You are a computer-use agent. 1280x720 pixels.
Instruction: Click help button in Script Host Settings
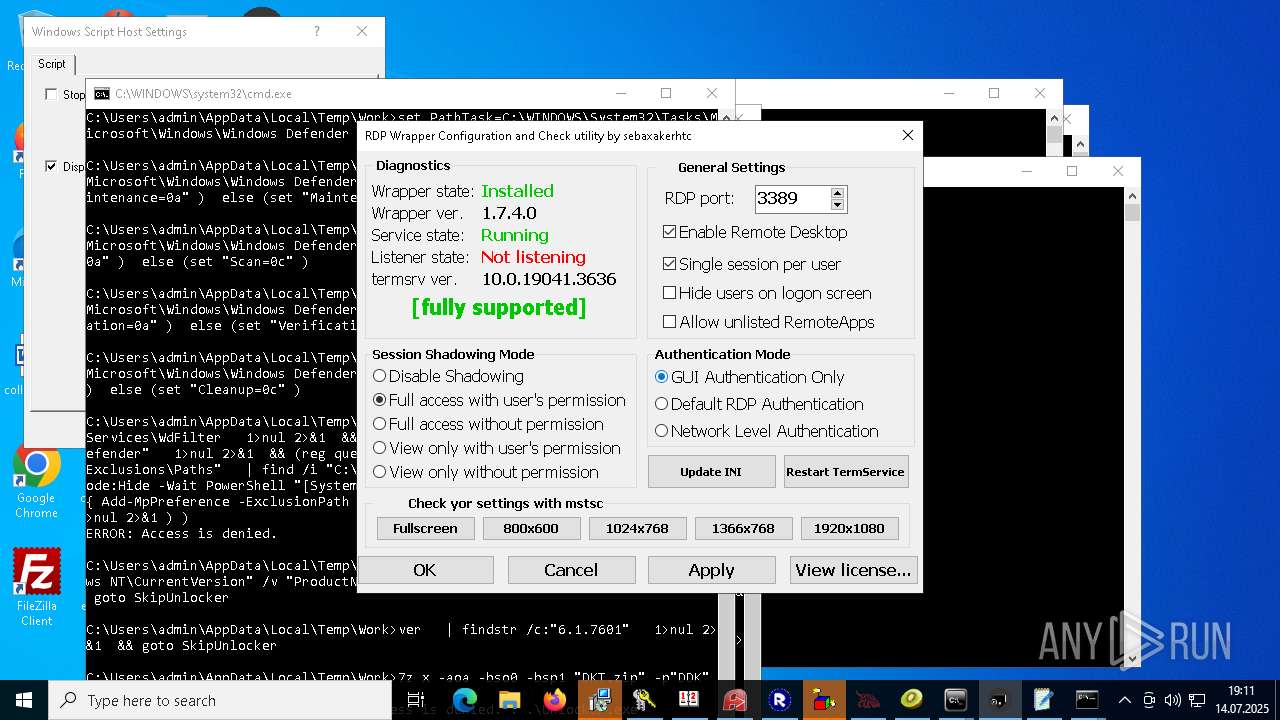pos(317,32)
